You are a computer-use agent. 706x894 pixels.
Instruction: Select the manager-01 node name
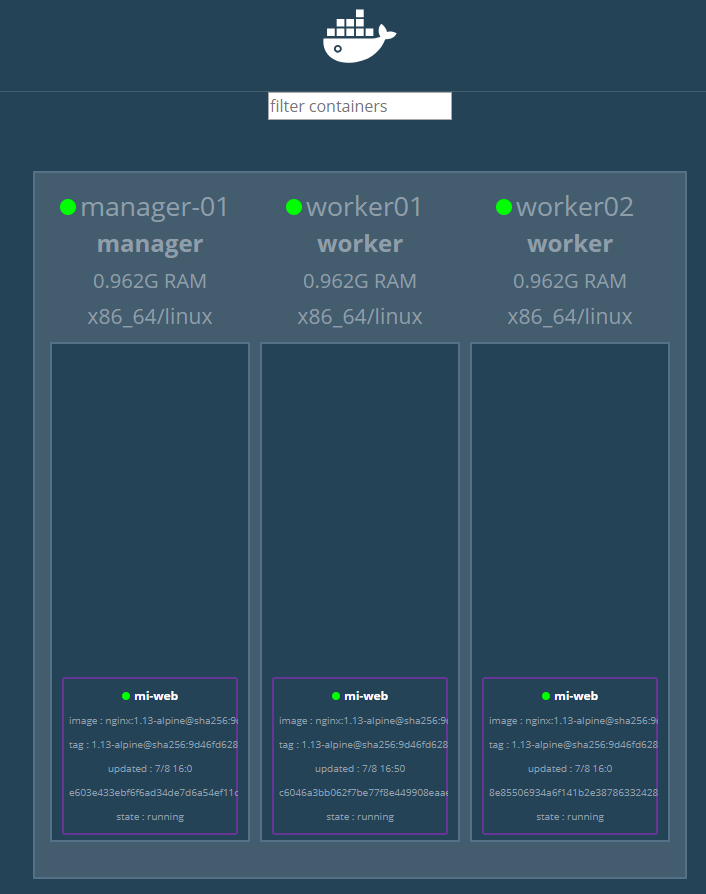tap(154, 207)
